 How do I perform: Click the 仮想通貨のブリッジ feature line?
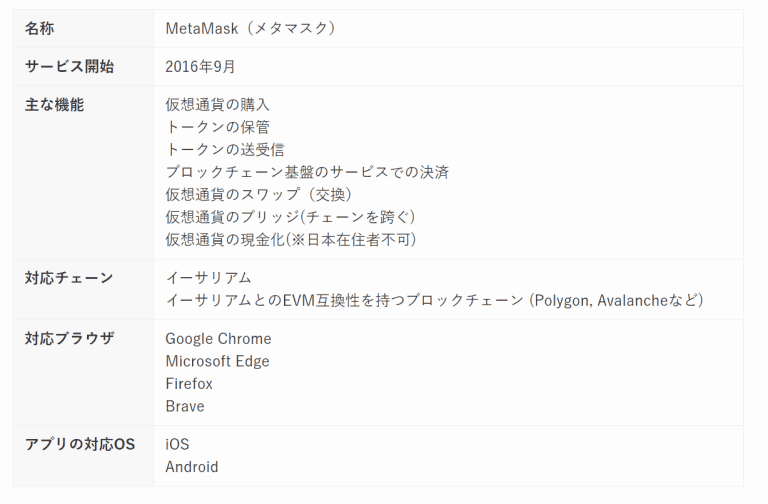(x=290, y=217)
